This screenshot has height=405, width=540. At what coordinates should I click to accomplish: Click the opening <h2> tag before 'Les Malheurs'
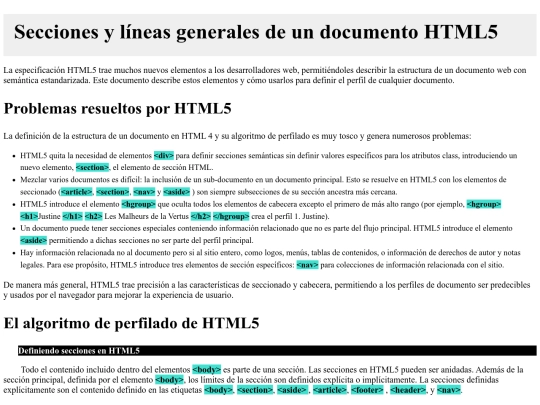click(x=94, y=217)
